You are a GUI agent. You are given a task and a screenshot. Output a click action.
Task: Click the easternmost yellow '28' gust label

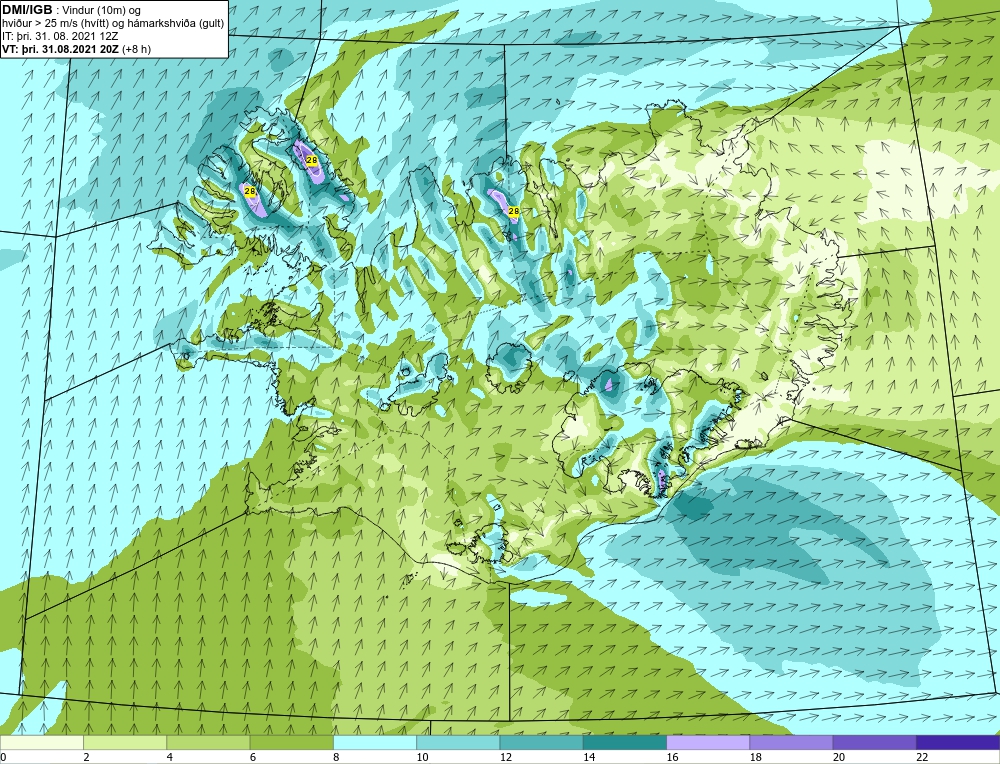513,210
